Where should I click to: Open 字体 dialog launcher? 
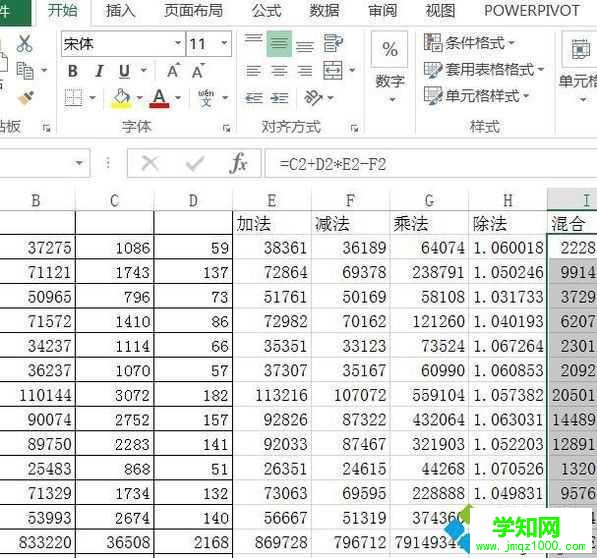[227, 129]
